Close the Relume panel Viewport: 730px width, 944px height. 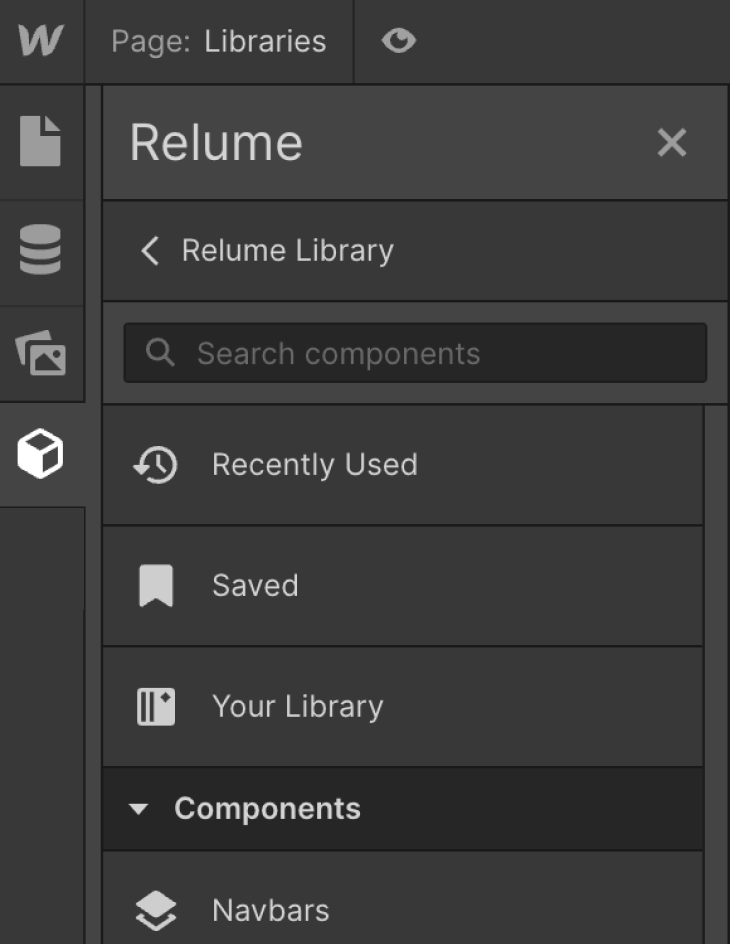(x=672, y=142)
